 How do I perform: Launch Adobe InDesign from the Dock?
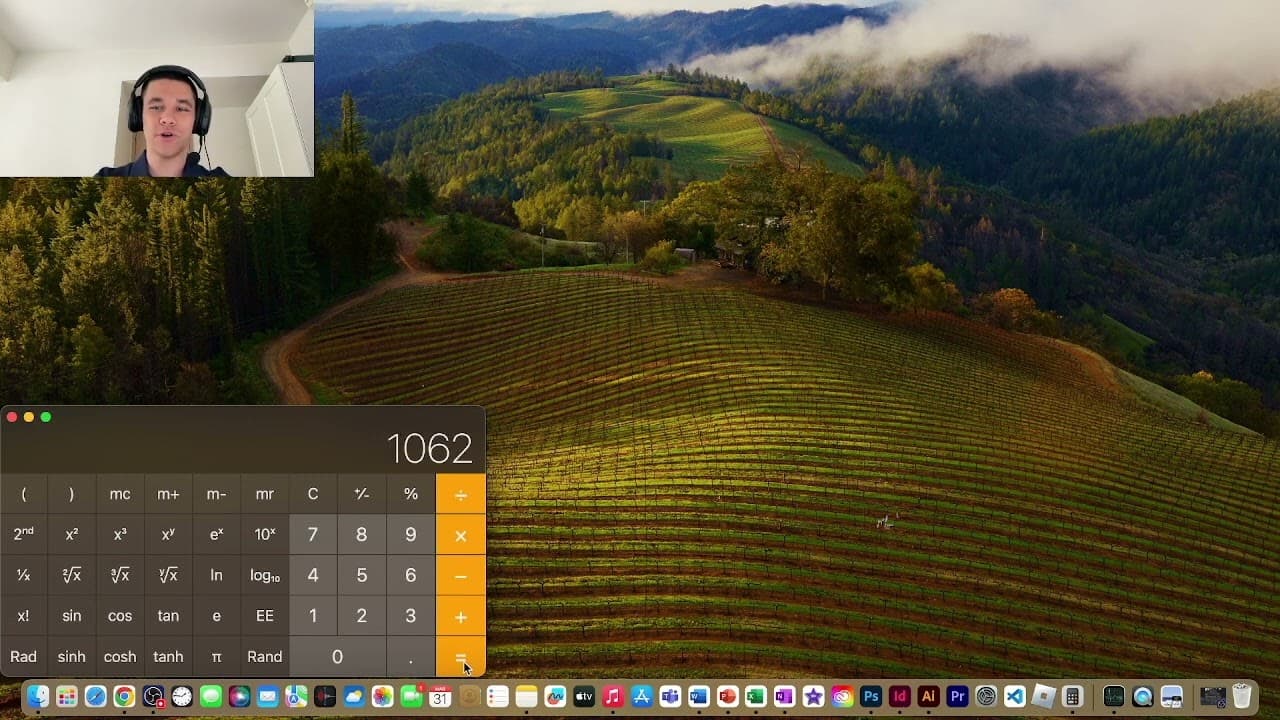[x=900, y=697]
